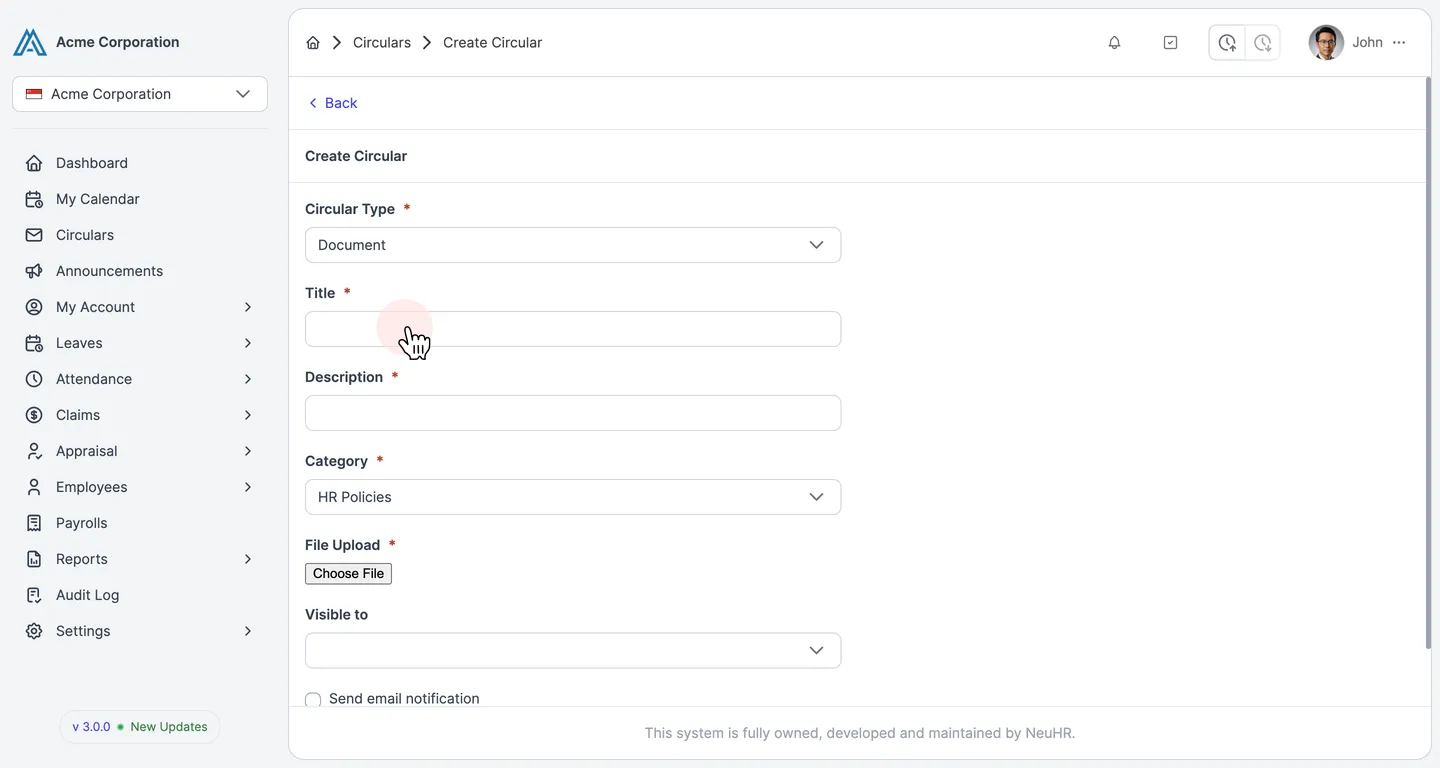Click the clock-in icon button
This screenshot has width=1440, height=768.
point(1227,43)
